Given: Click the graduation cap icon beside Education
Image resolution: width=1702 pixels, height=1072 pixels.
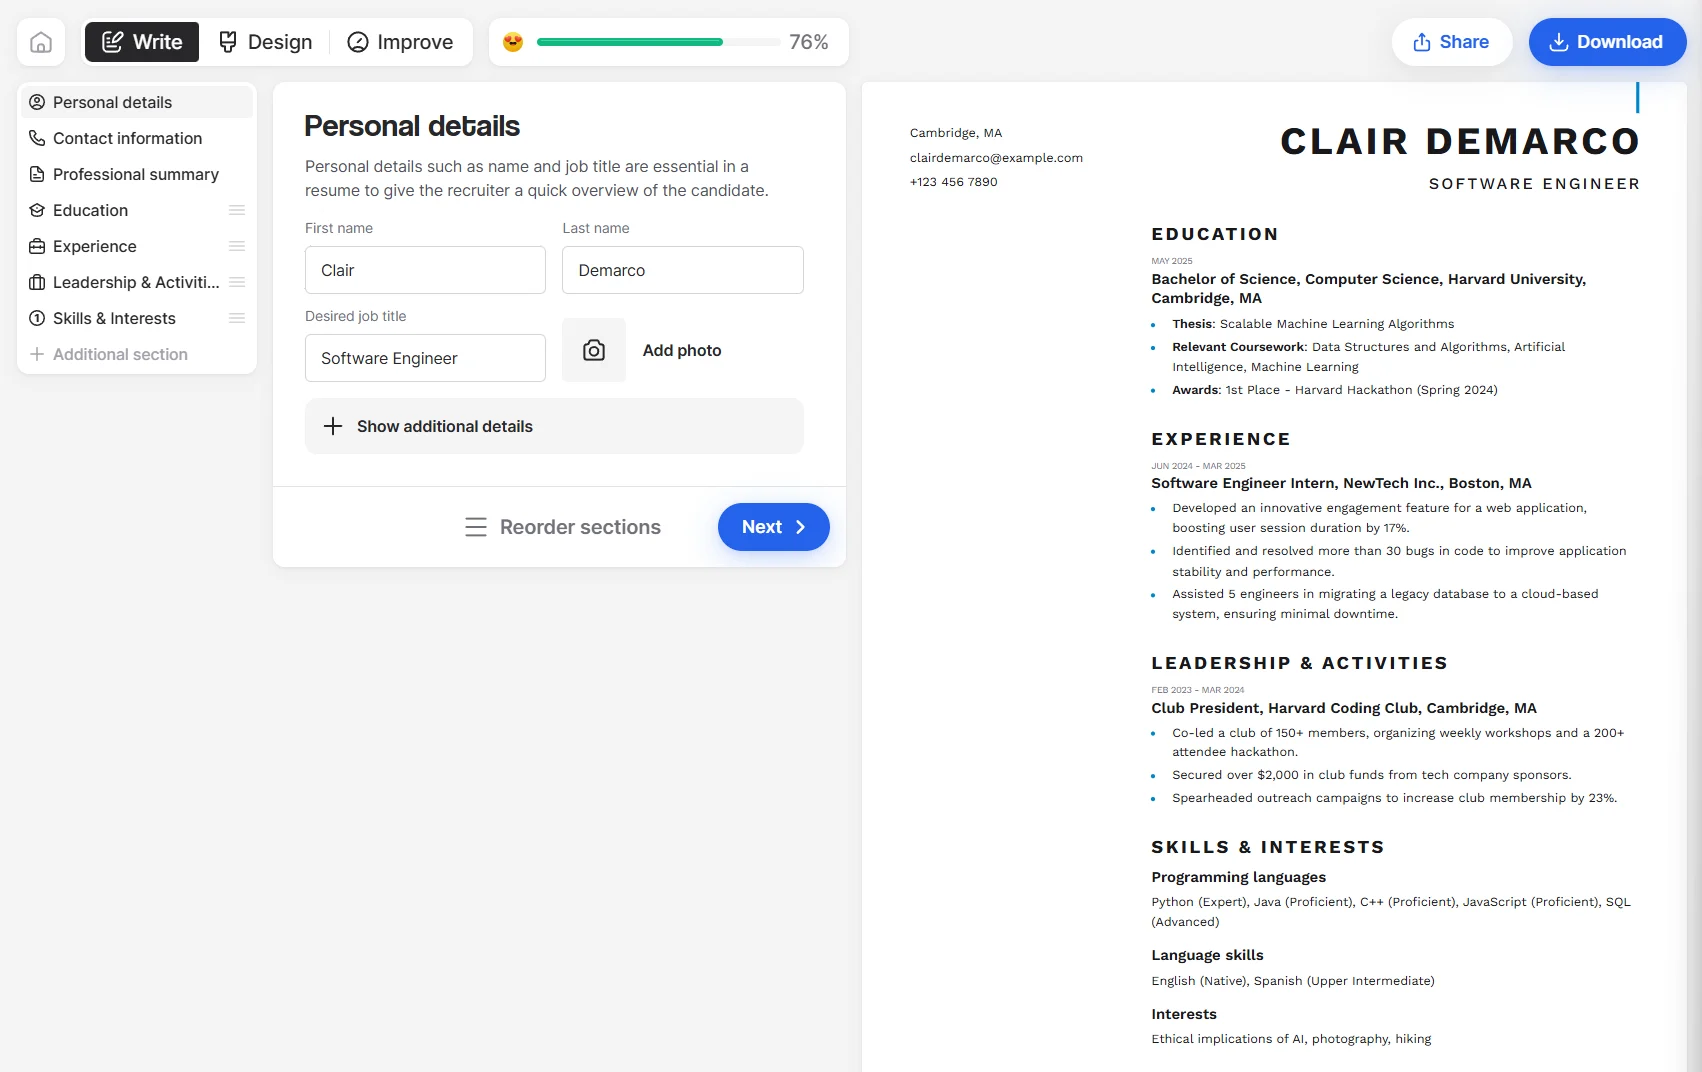Looking at the screenshot, I should pos(36,210).
